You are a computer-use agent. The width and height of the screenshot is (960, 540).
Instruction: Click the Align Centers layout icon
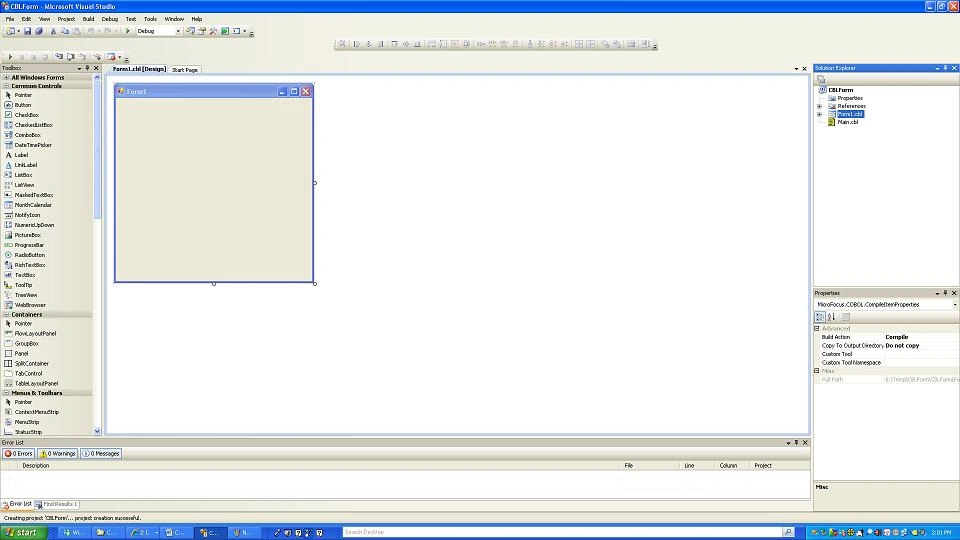click(369, 44)
